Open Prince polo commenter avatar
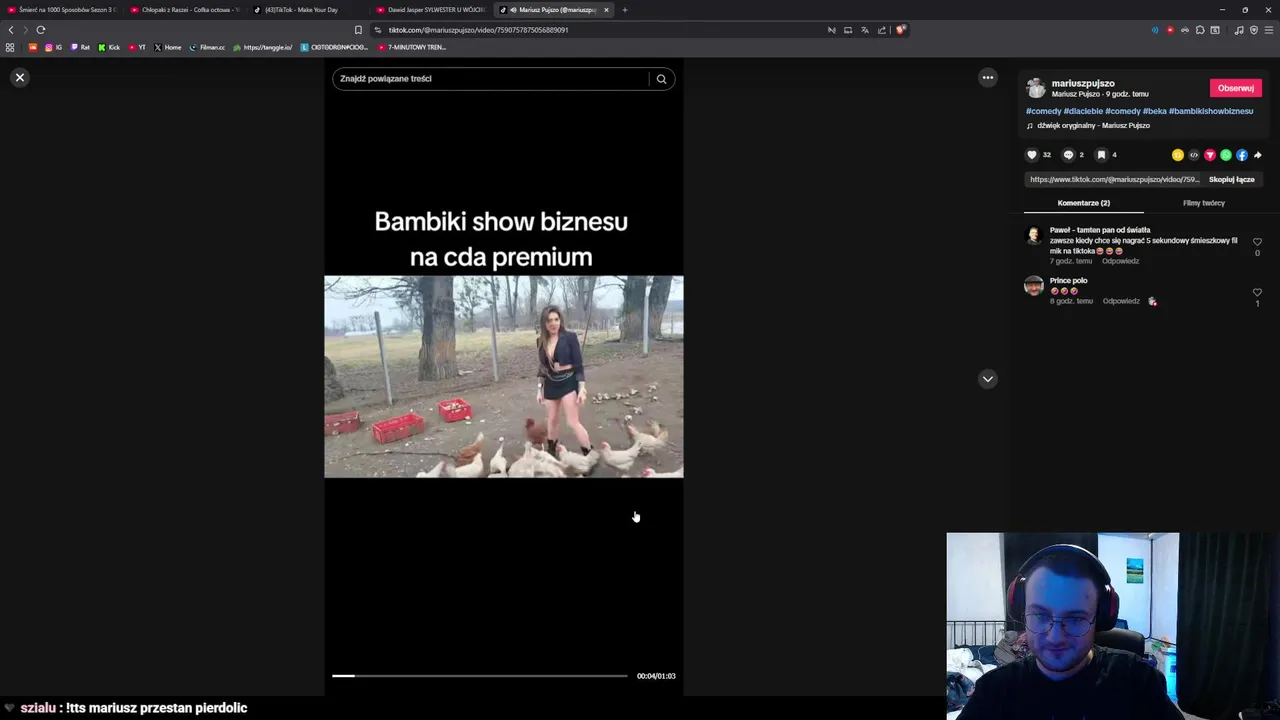Image resolution: width=1280 pixels, height=720 pixels. click(1034, 286)
